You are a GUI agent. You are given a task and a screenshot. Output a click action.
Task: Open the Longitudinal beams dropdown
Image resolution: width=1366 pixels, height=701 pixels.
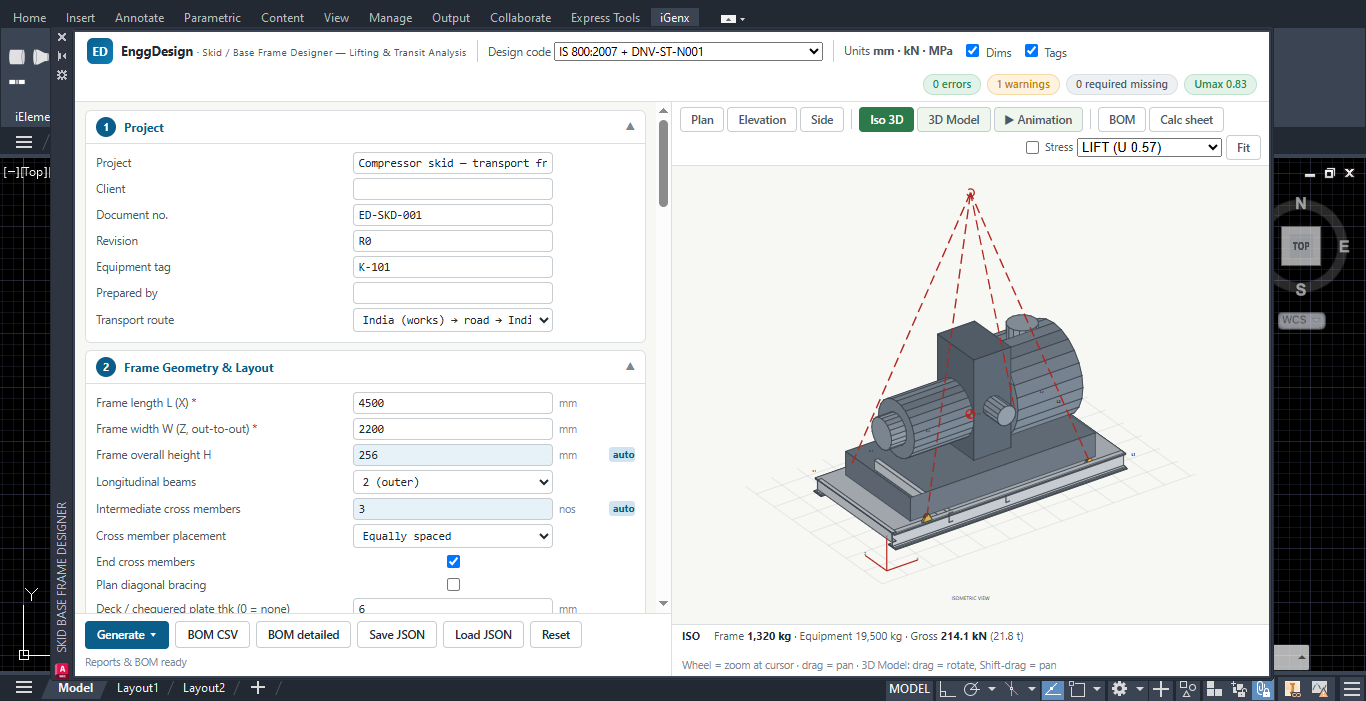coord(453,482)
